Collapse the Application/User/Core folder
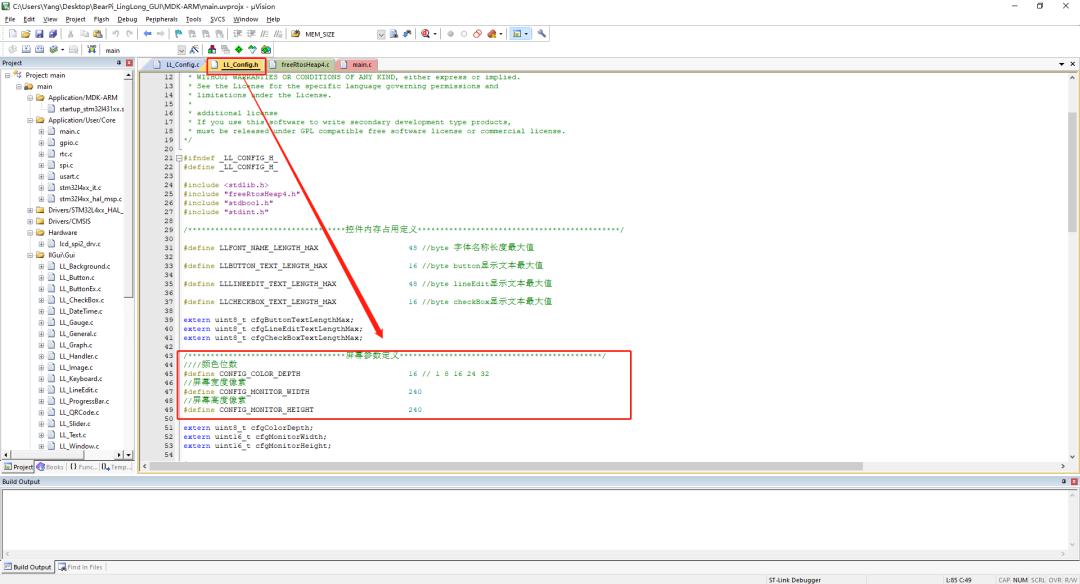This screenshot has height=584, width=1080. pyautogui.click(x=30, y=120)
